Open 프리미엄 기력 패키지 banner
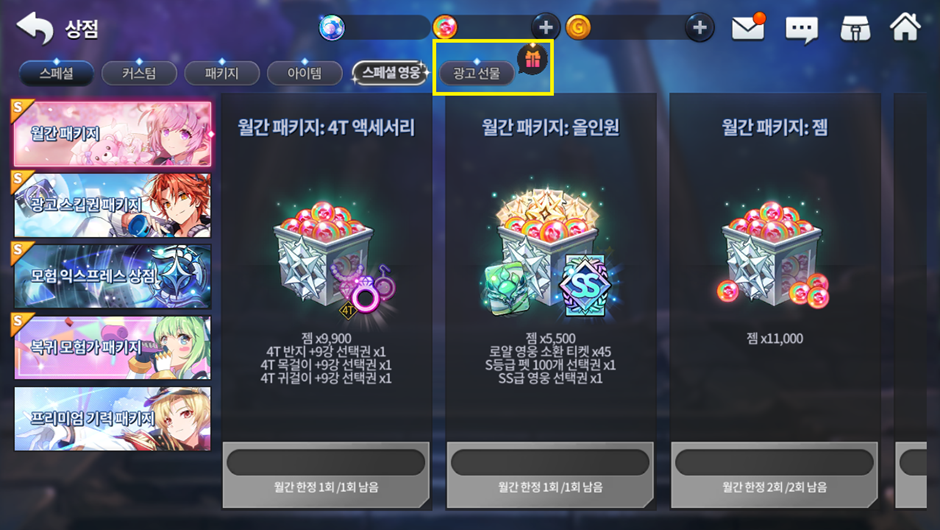The height and width of the screenshot is (530, 940). [x=113, y=418]
